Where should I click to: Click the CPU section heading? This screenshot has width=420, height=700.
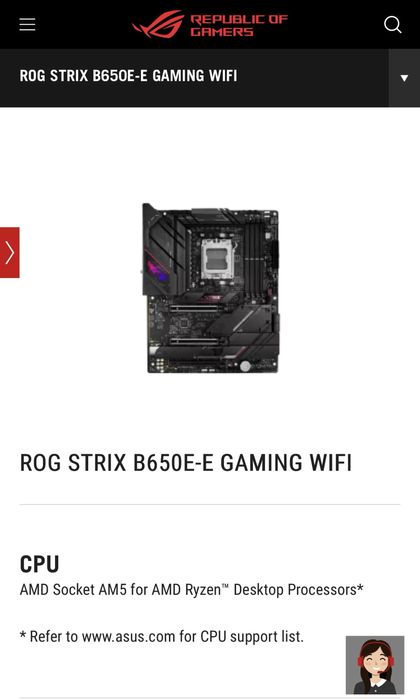click(39, 564)
